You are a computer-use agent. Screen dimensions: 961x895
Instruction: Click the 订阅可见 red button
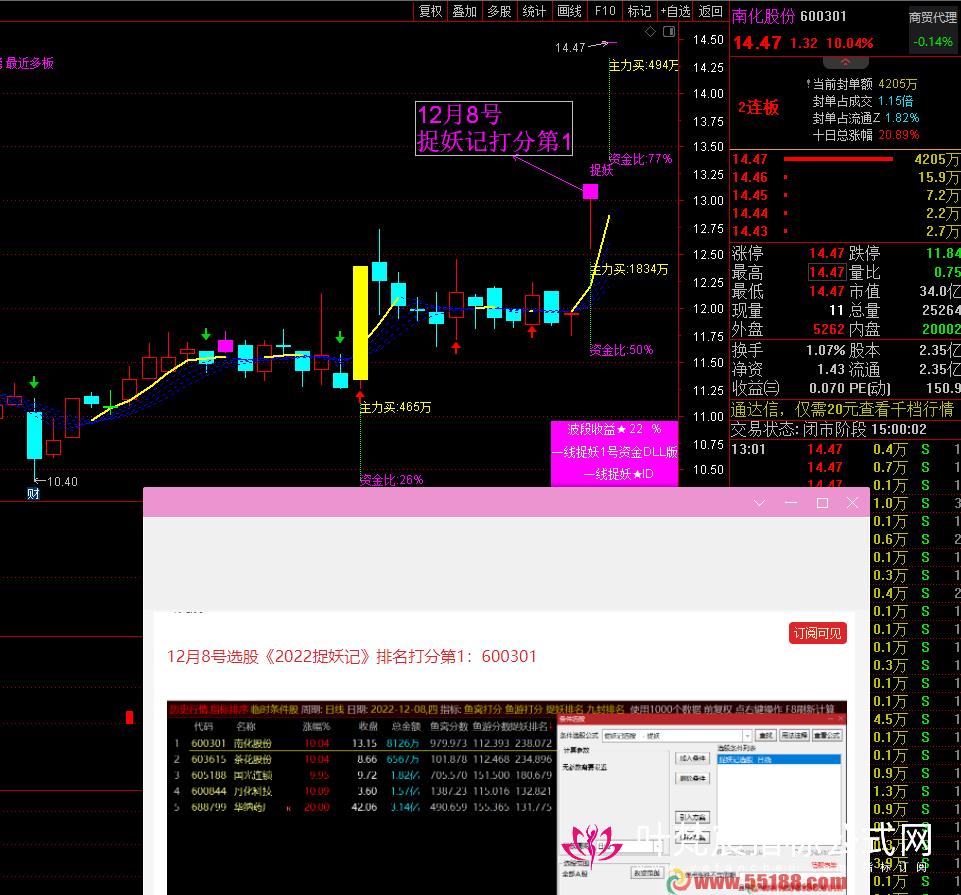[818, 633]
